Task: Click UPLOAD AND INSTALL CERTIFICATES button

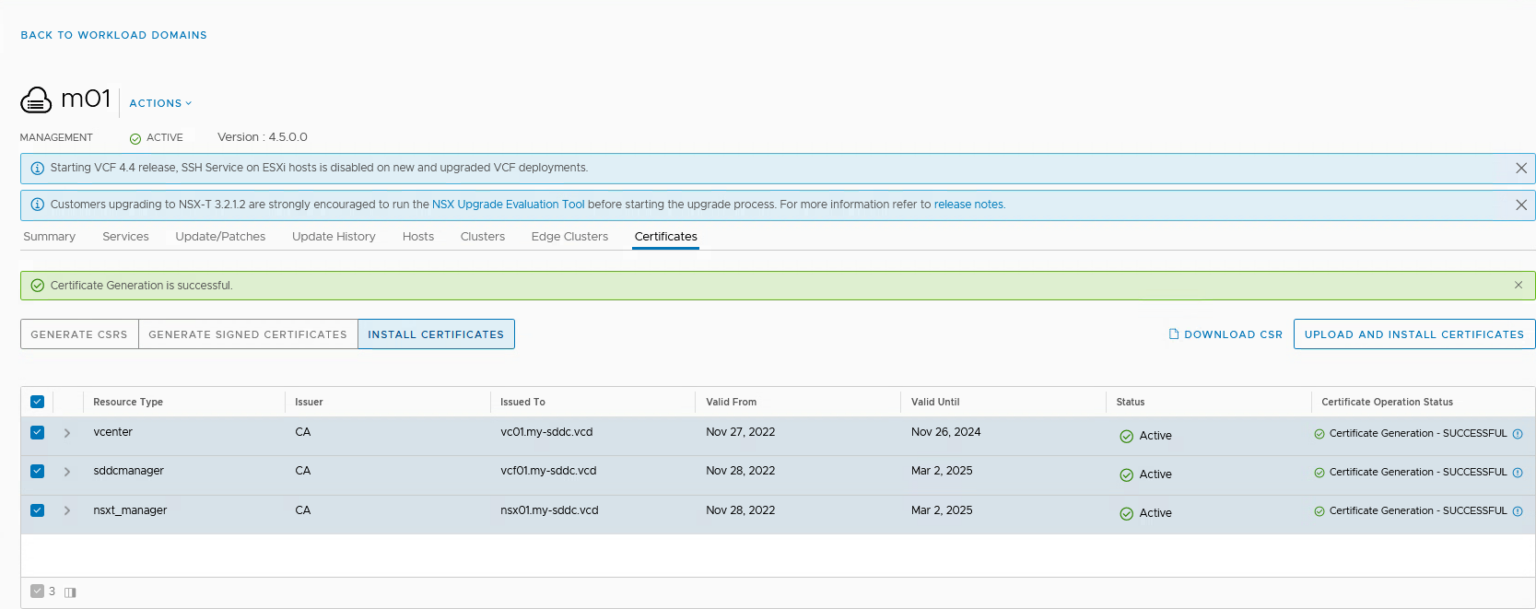Action: pos(1414,334)
